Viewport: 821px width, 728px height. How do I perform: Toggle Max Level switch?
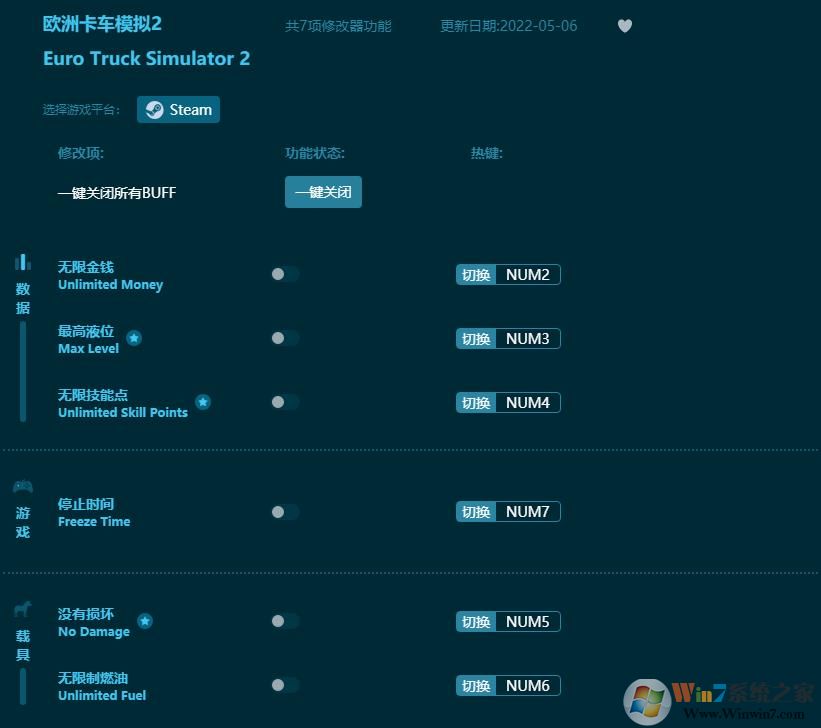coord(285,338)
